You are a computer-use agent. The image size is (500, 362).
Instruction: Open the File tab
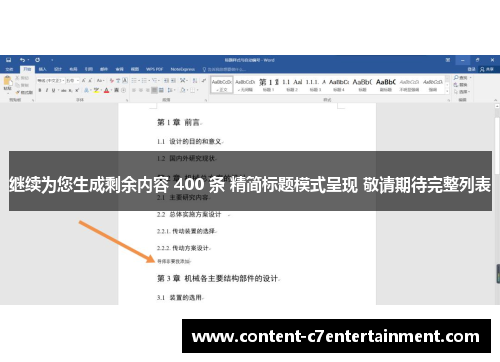coord(9,69)
